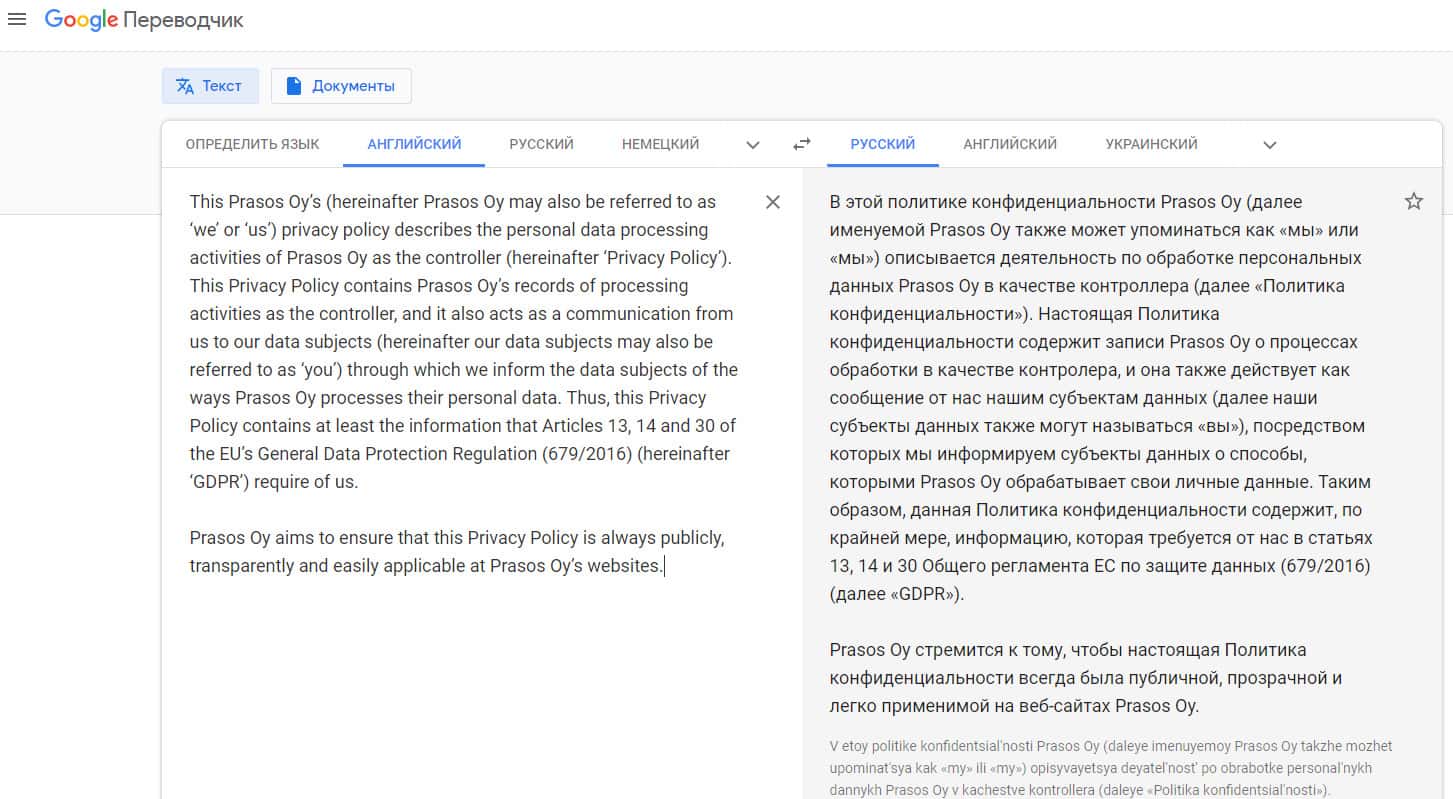Select Украинский as target language
The image size is (1453, 799).
pos(1151,144)
